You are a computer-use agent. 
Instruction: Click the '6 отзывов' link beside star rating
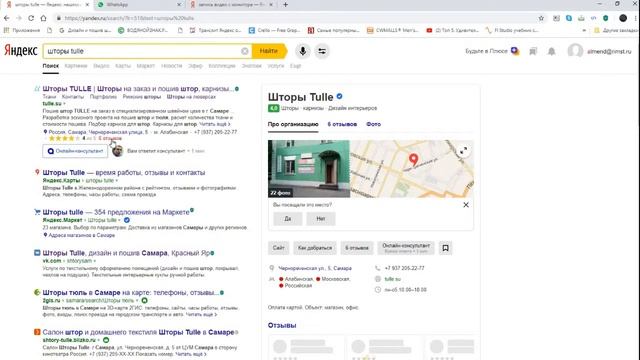pyautogui.click(x=110, y=138)
